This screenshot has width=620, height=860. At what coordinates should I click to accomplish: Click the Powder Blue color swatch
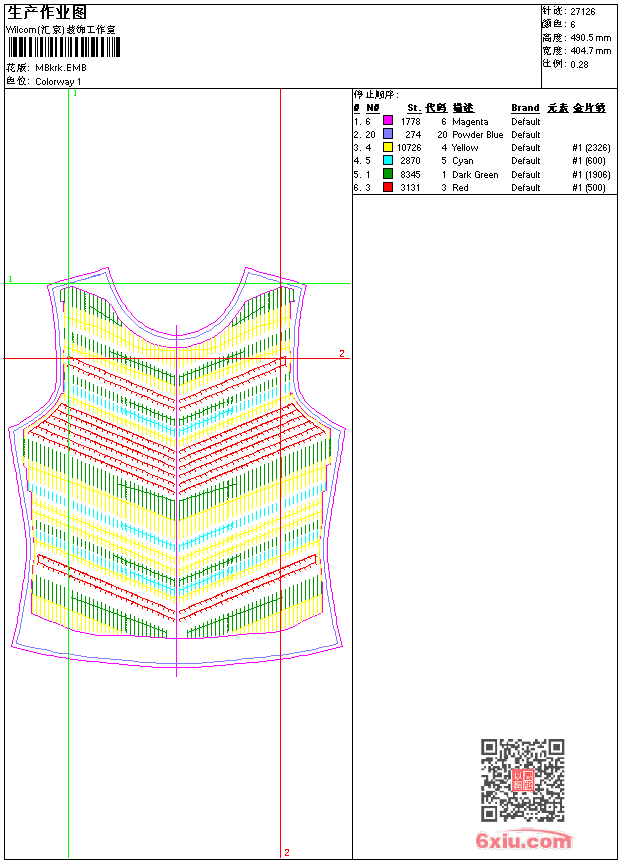[x=388, y=134]
